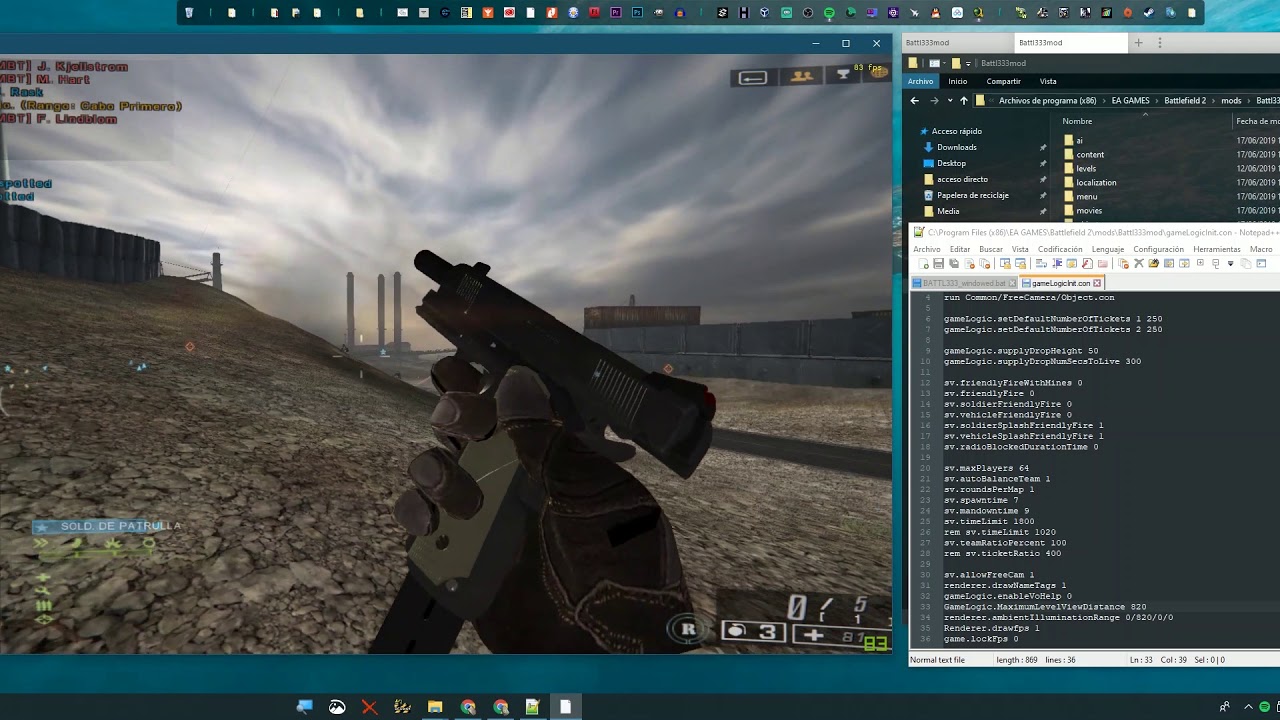This screenshot has width=1280, height=720.
Task: Open the Editar menu in Notepad++
Action: [x=960, y=249]
